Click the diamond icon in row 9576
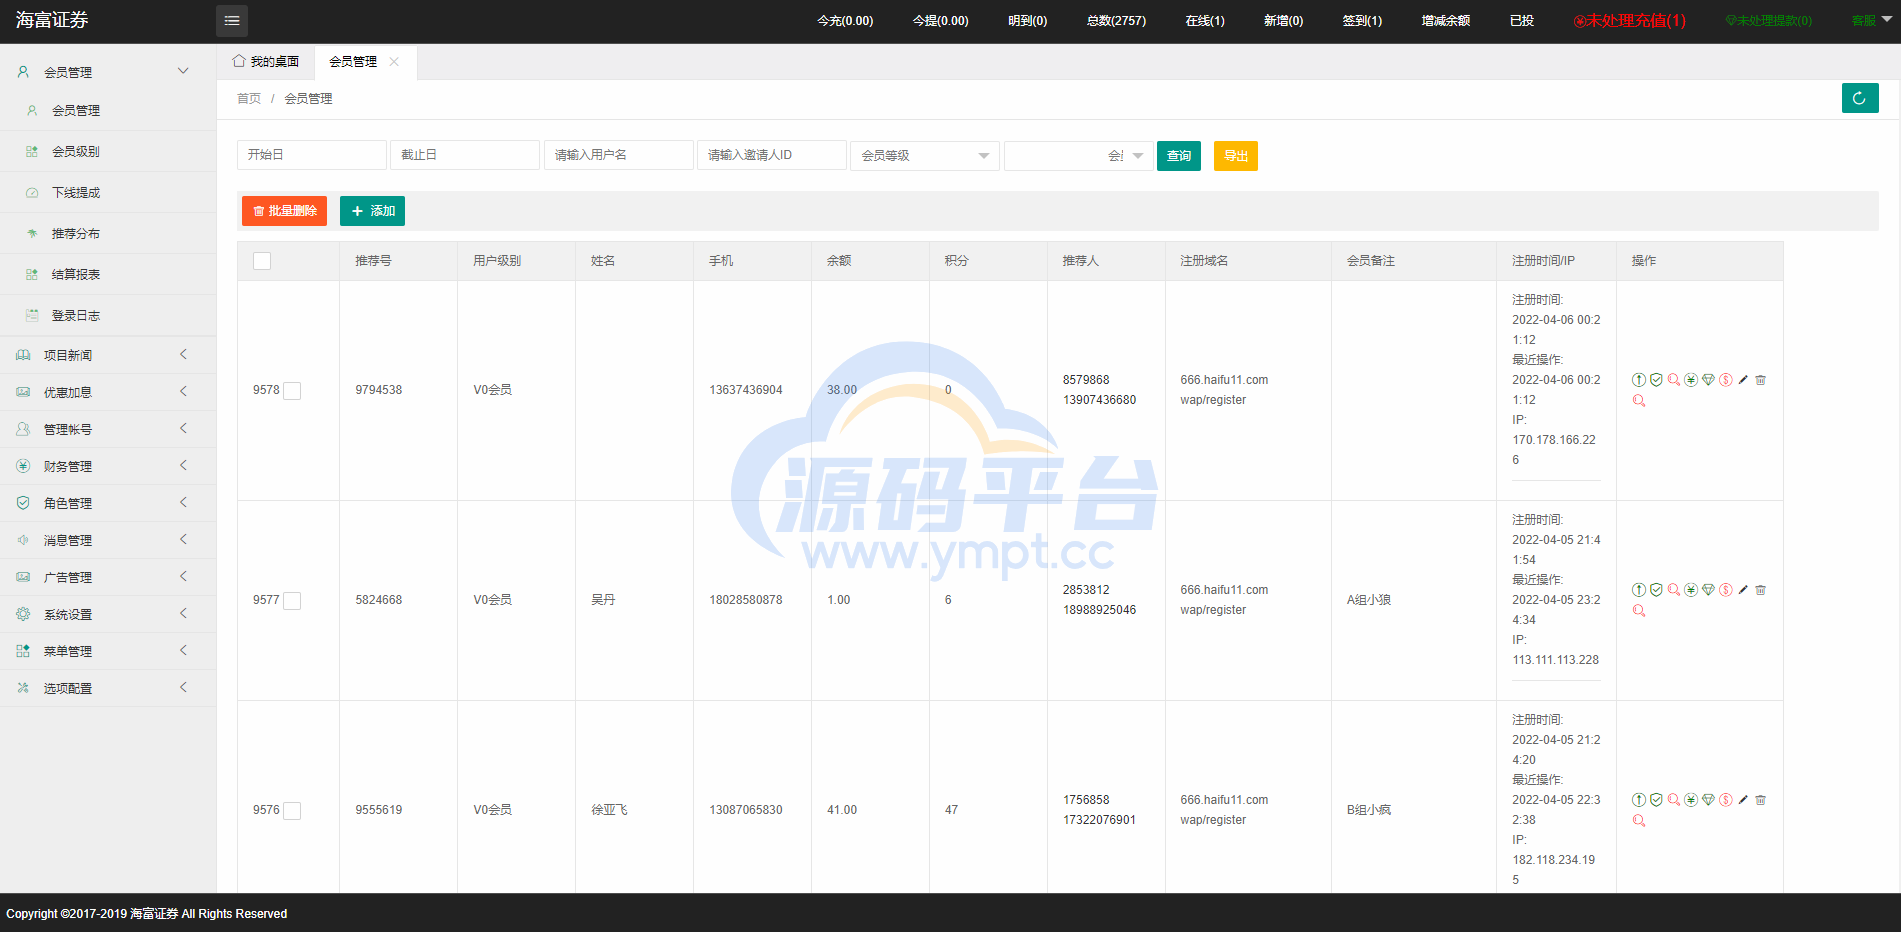1901x932 pixels. (1708, 800)
